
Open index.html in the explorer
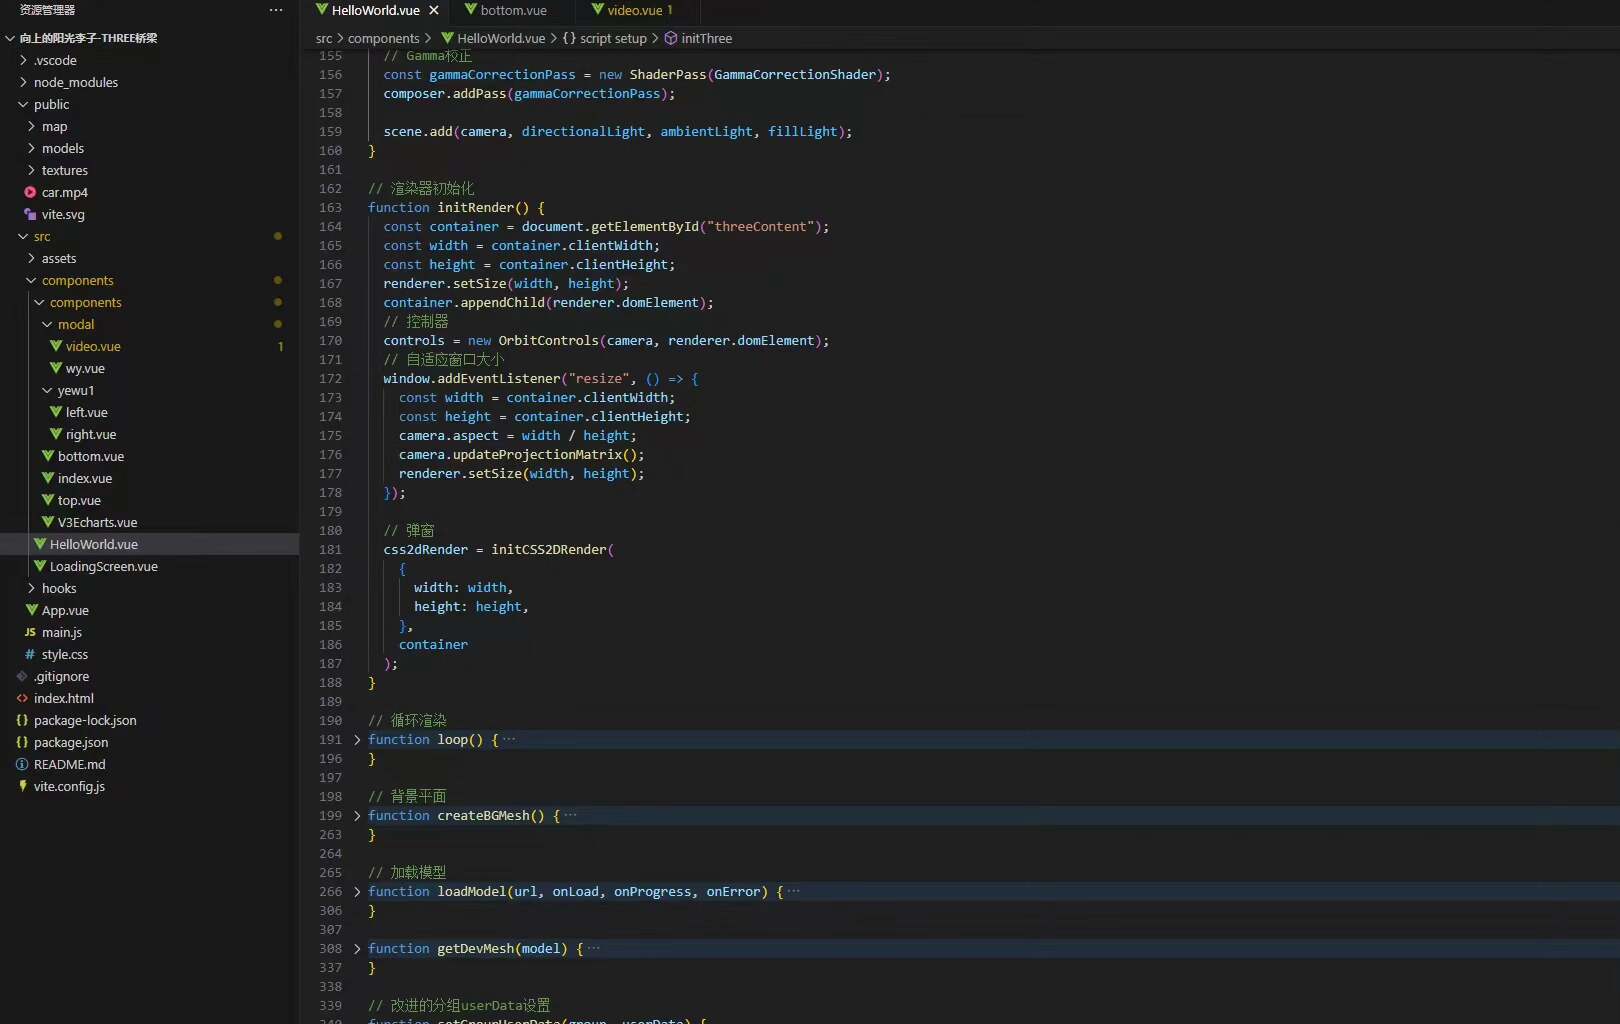tap(63, 698)
